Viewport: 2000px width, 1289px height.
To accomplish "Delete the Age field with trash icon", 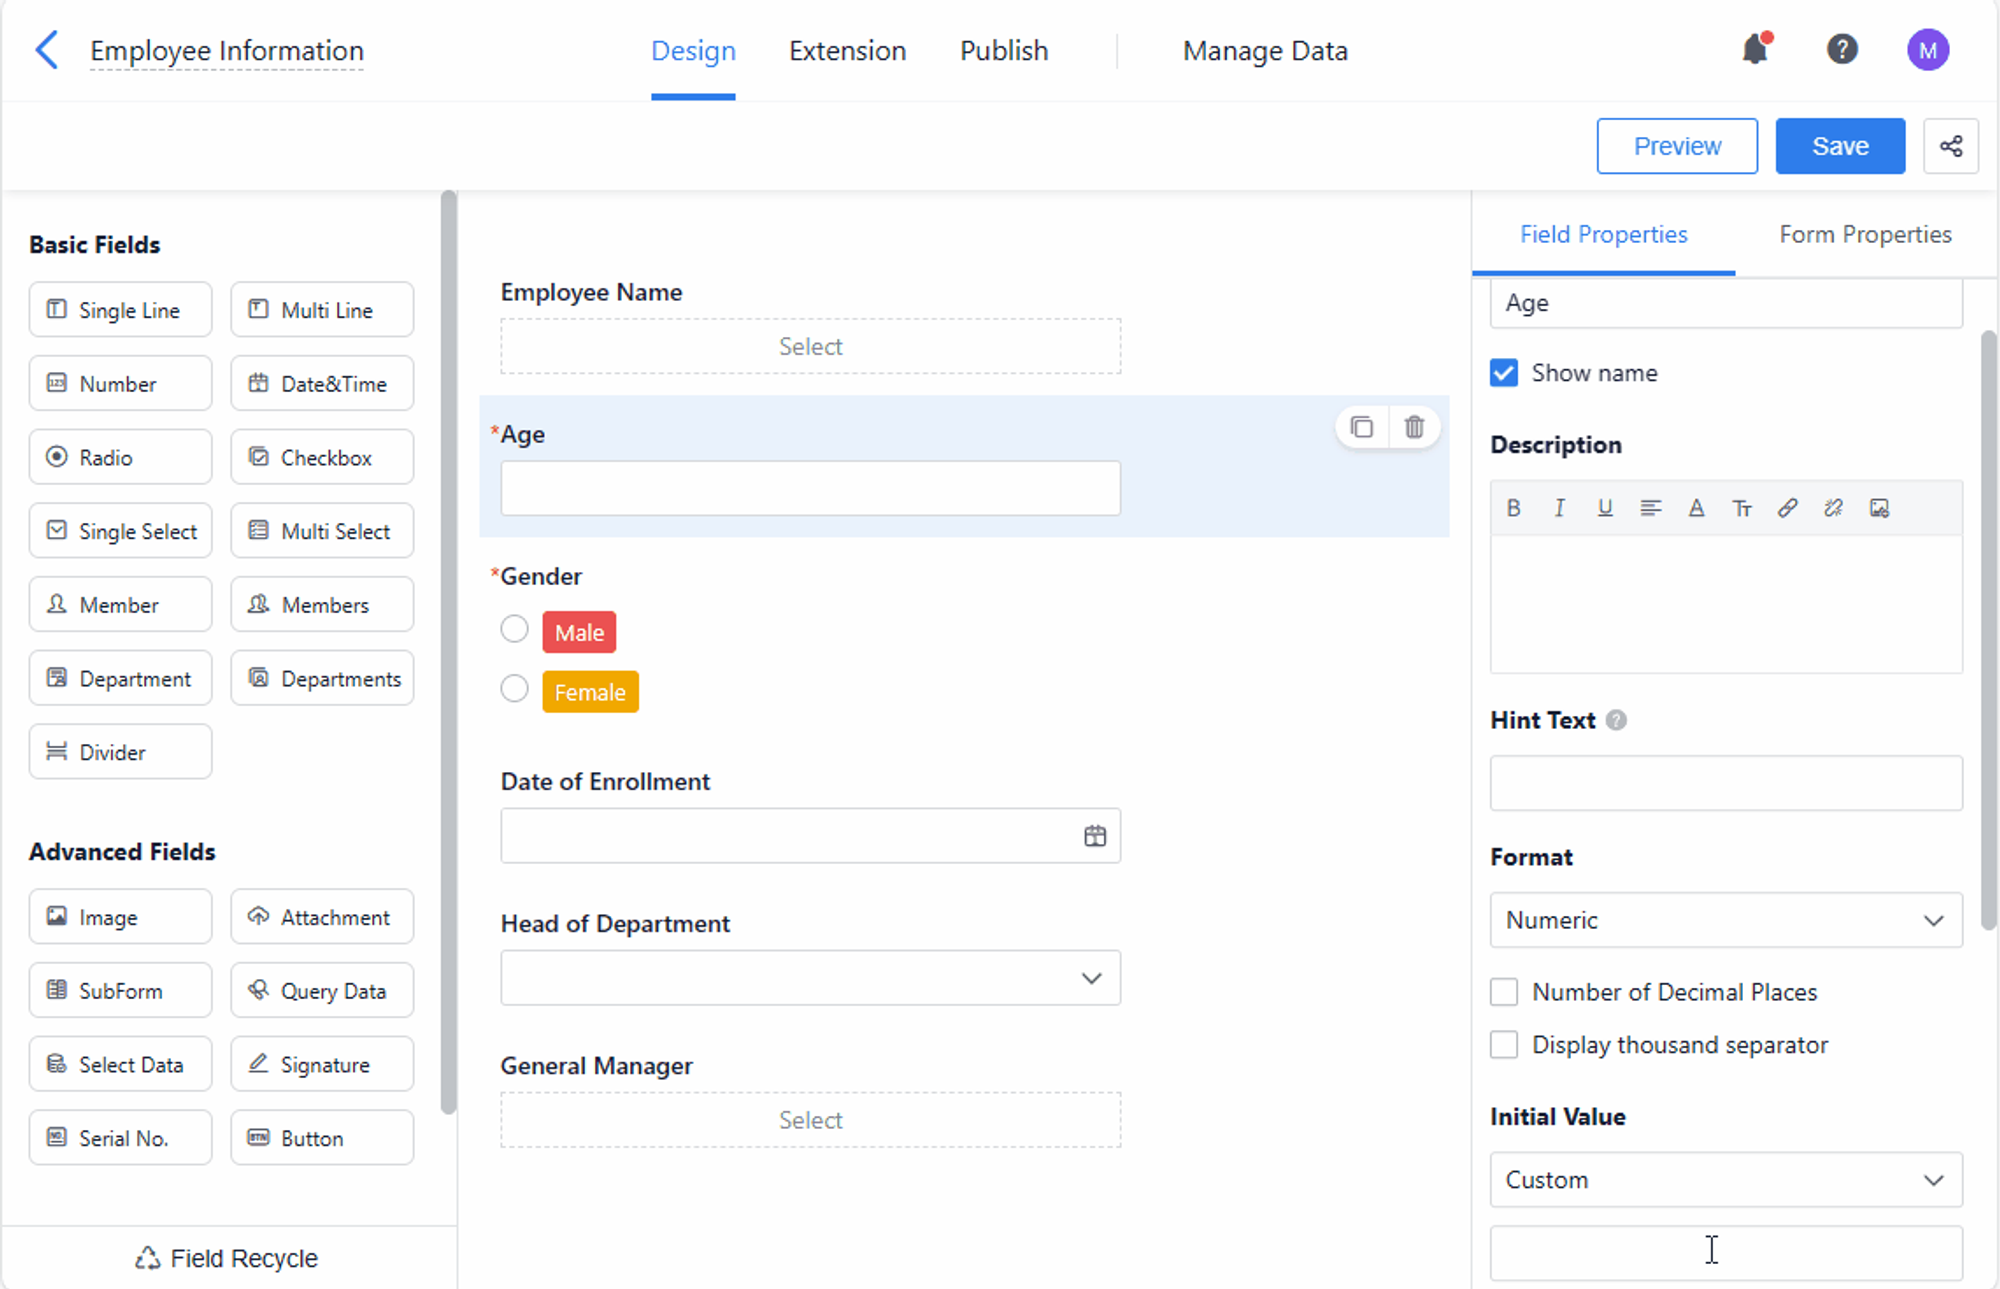I will (1414, 427).
